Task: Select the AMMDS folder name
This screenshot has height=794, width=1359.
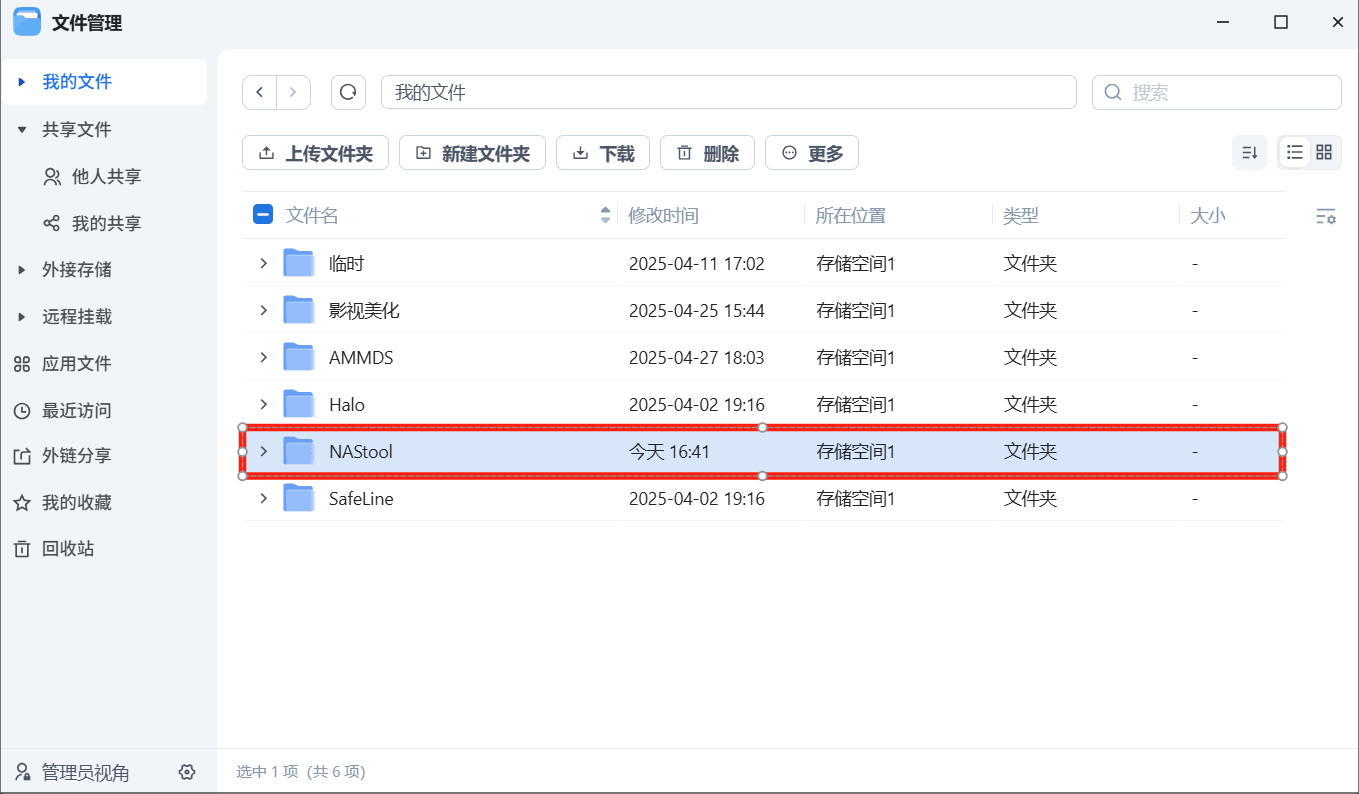Action: pos(361,358)
